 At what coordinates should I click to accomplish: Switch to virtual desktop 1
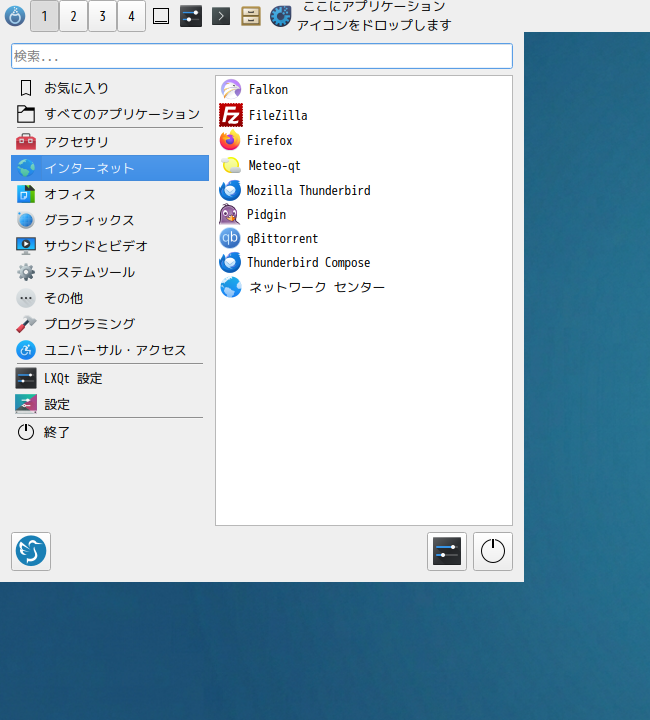click(45, 16)
